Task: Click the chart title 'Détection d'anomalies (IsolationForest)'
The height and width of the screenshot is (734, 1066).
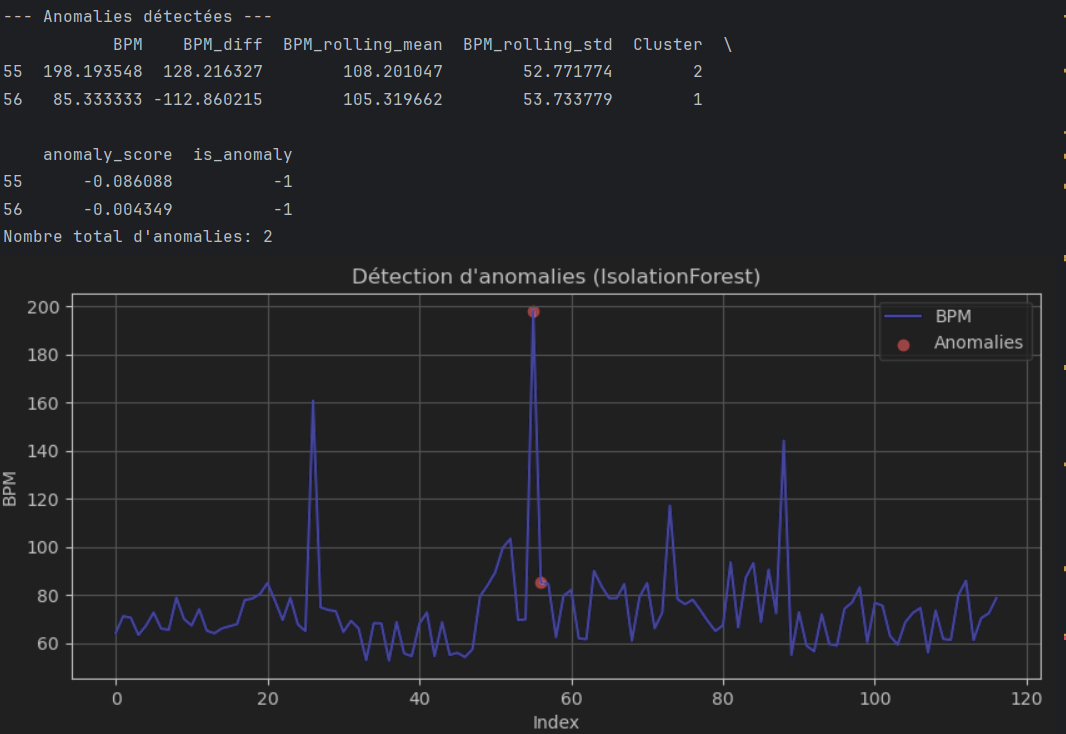Action: pos(556,277)
